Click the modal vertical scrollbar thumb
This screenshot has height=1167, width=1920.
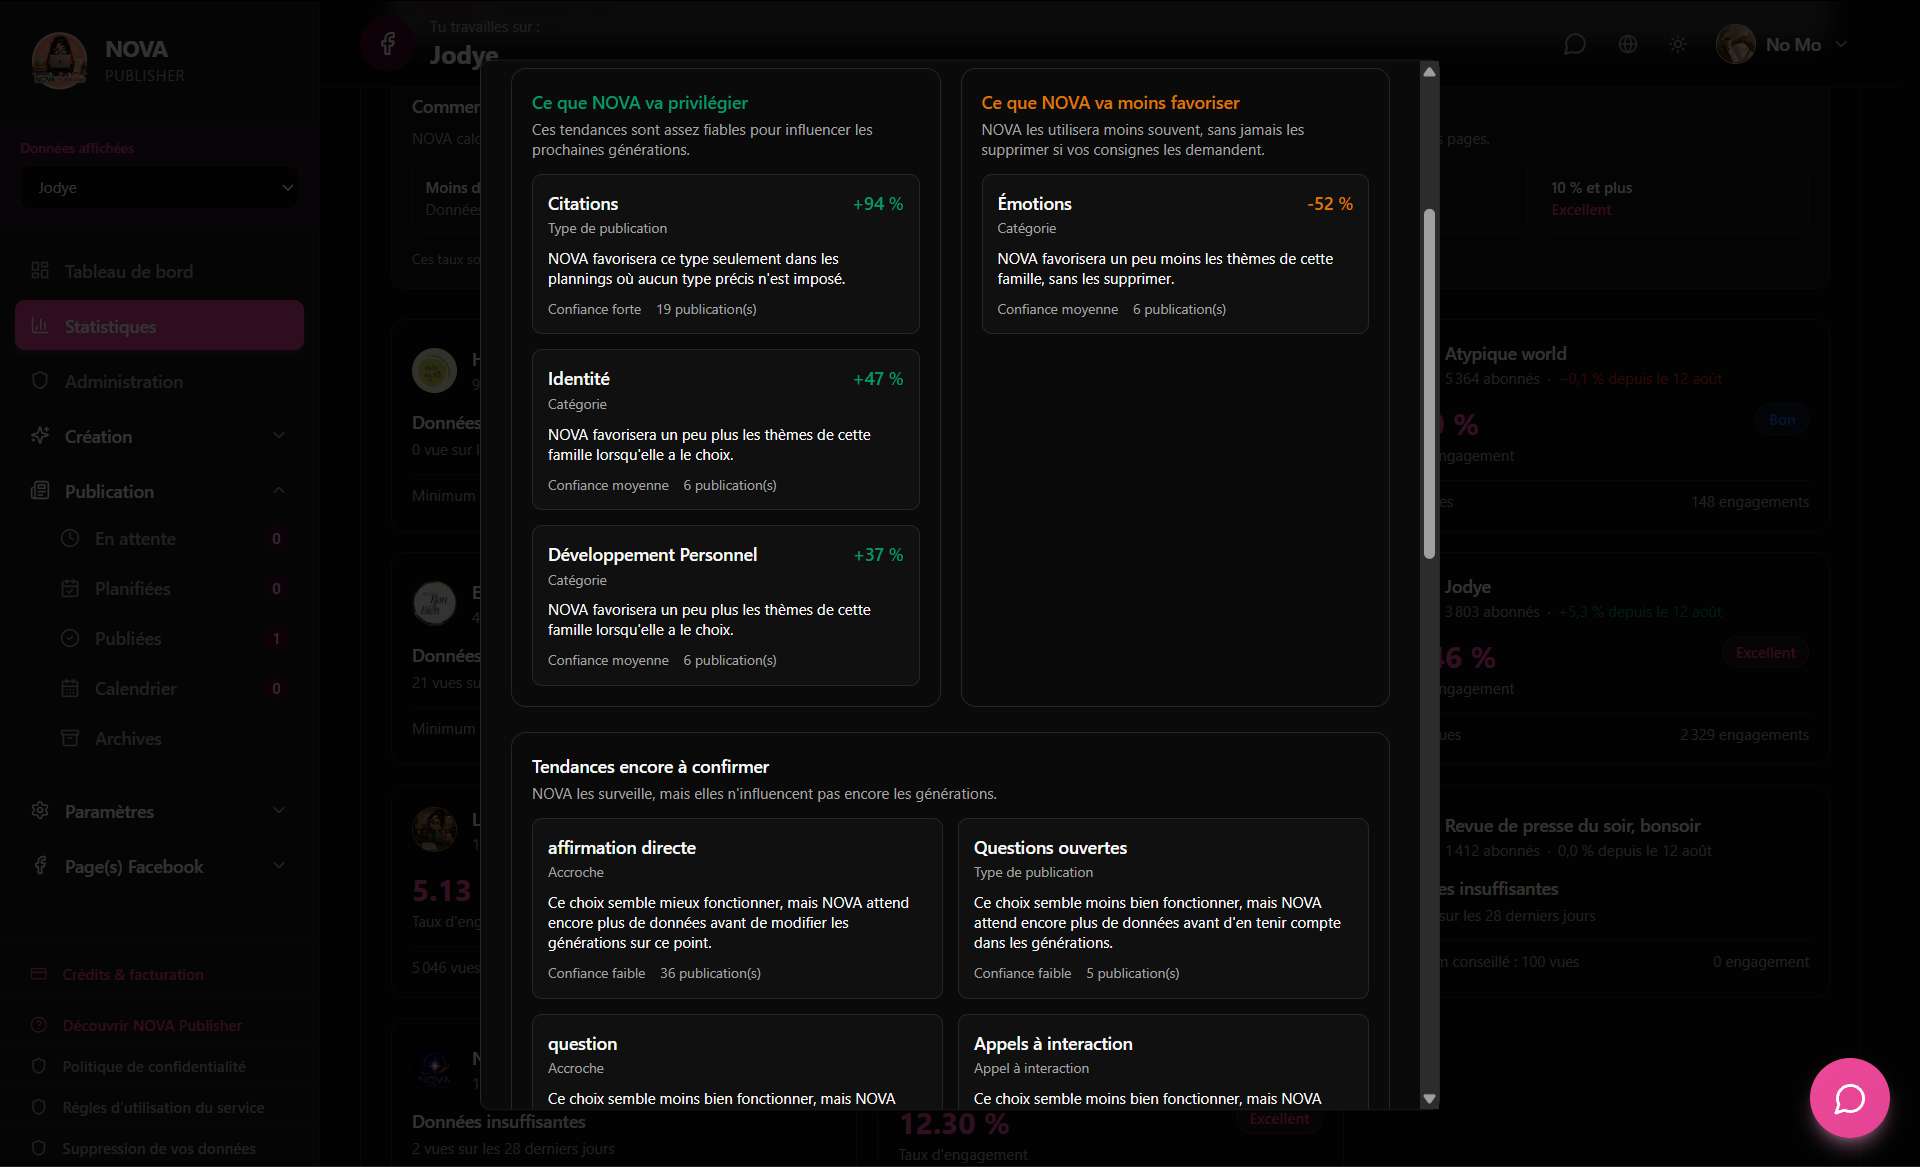coord(1429,383)
